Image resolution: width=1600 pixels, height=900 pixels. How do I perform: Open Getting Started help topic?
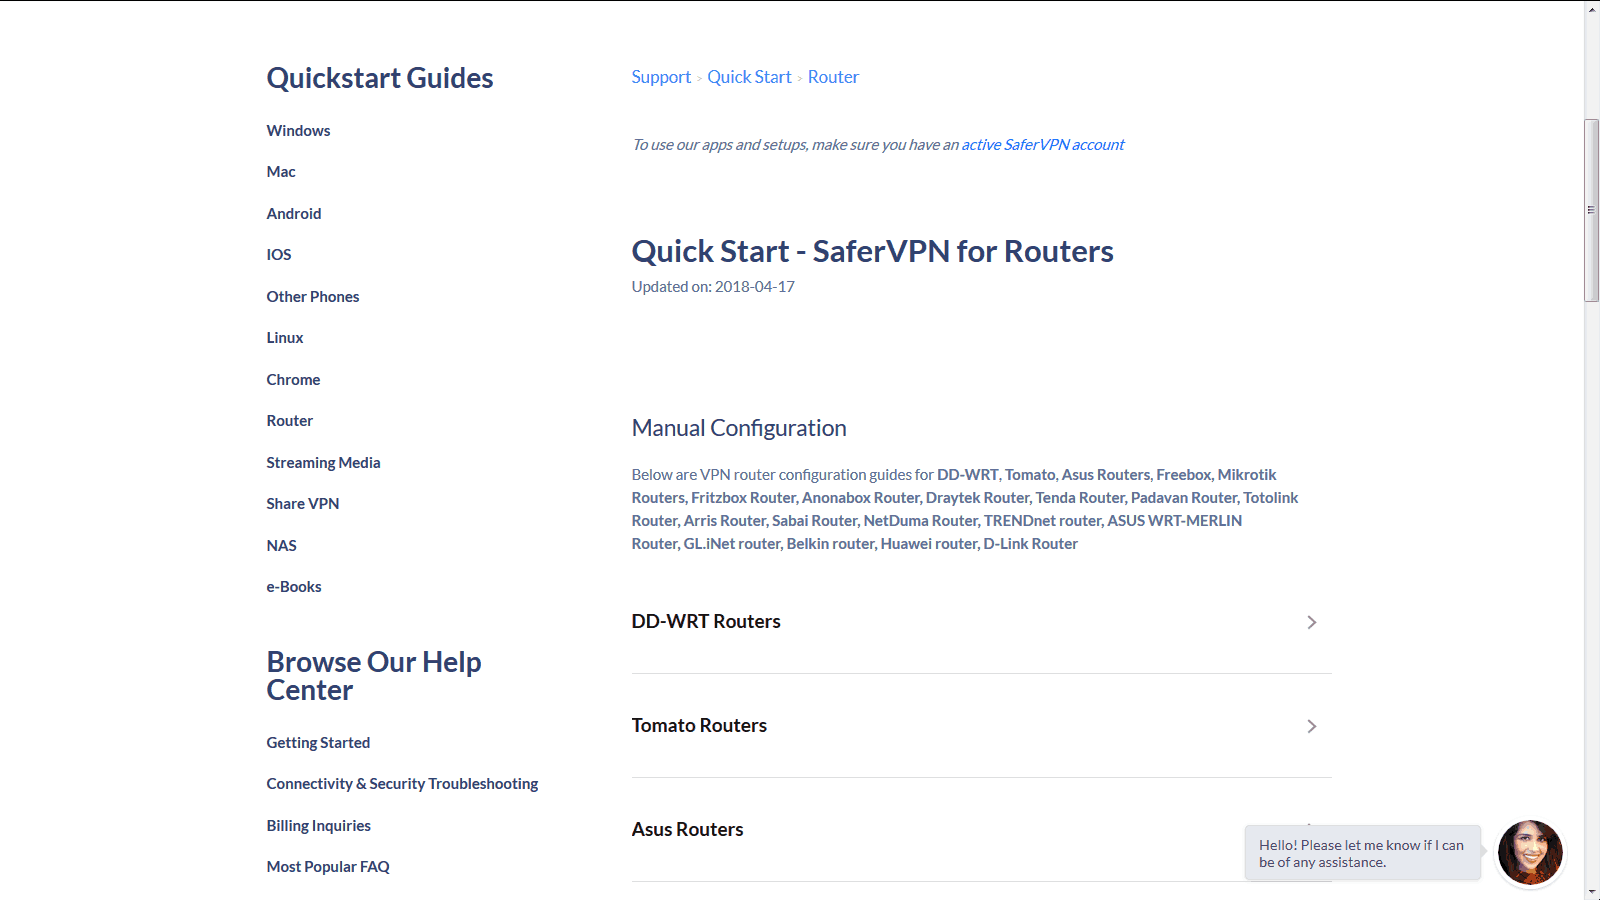[318, 743]
